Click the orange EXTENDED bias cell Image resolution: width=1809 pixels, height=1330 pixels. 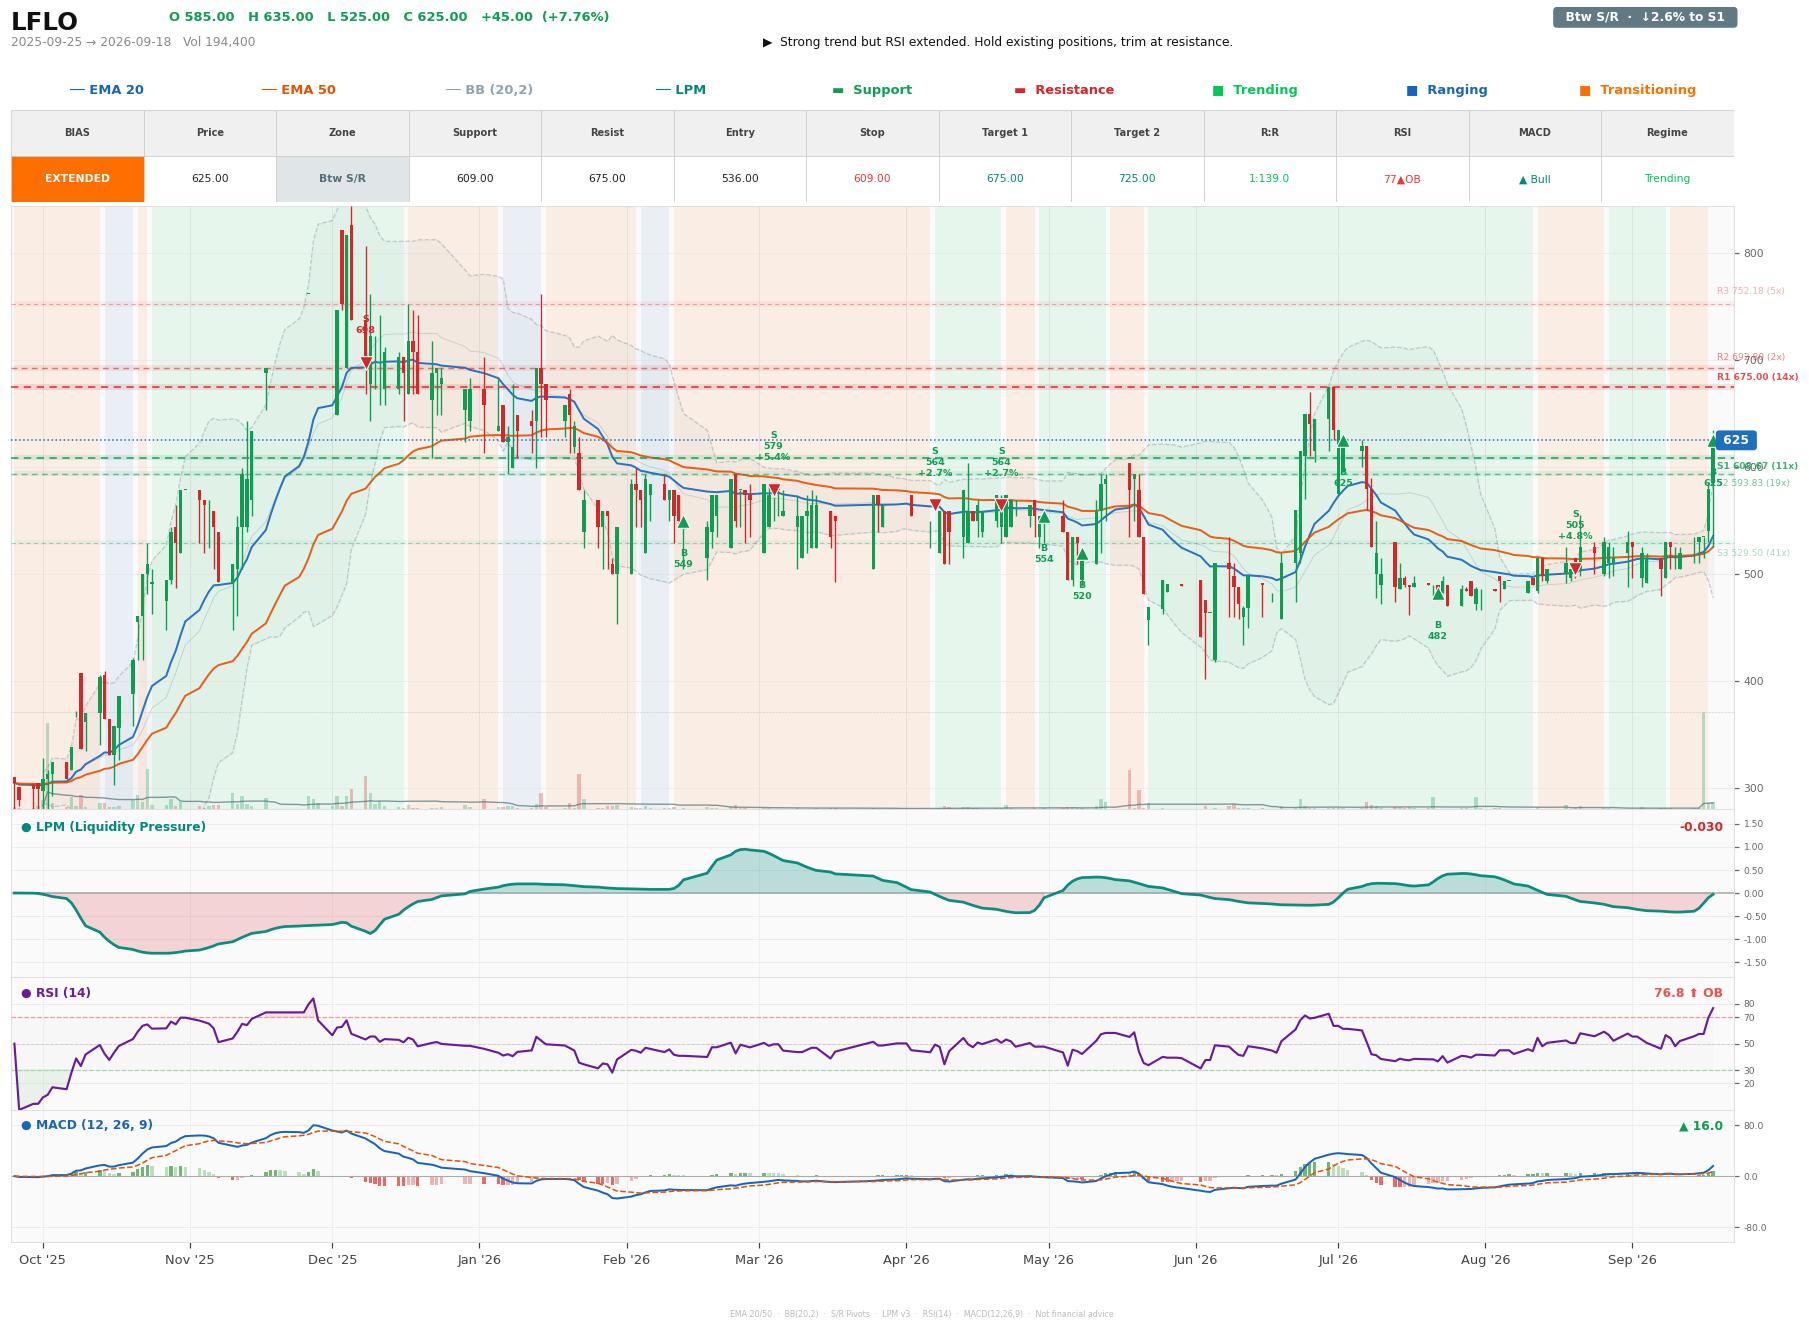(78, 179)
